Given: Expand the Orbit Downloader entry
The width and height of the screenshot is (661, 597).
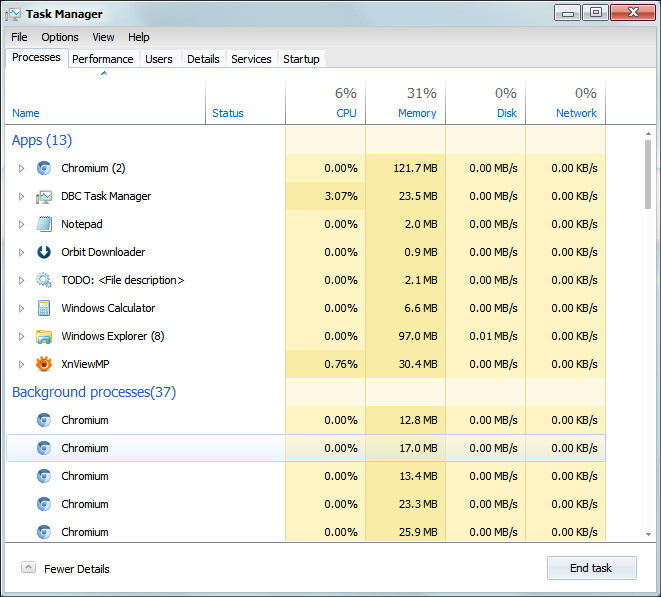Looking at the screenshot, I should pyautogui.click(x=21, y=253).
